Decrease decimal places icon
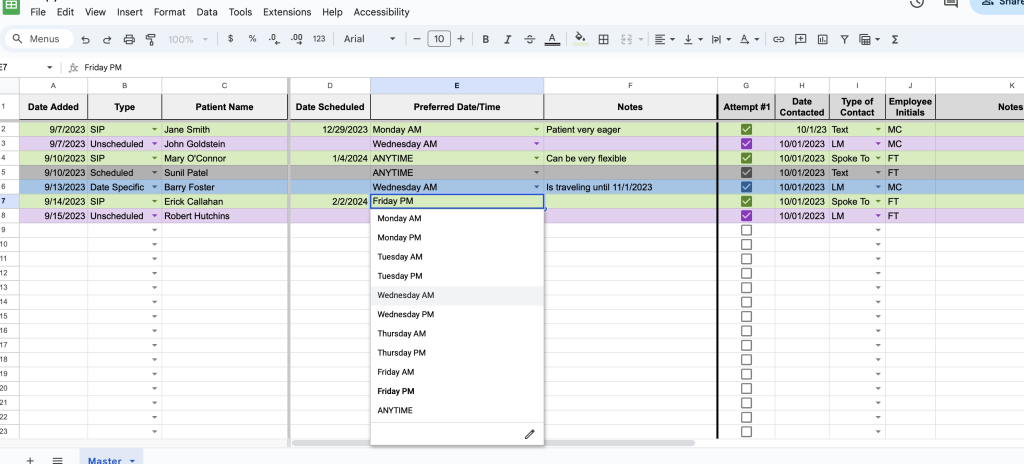Screen dimensions: 1024x464 tap(274, 39)
